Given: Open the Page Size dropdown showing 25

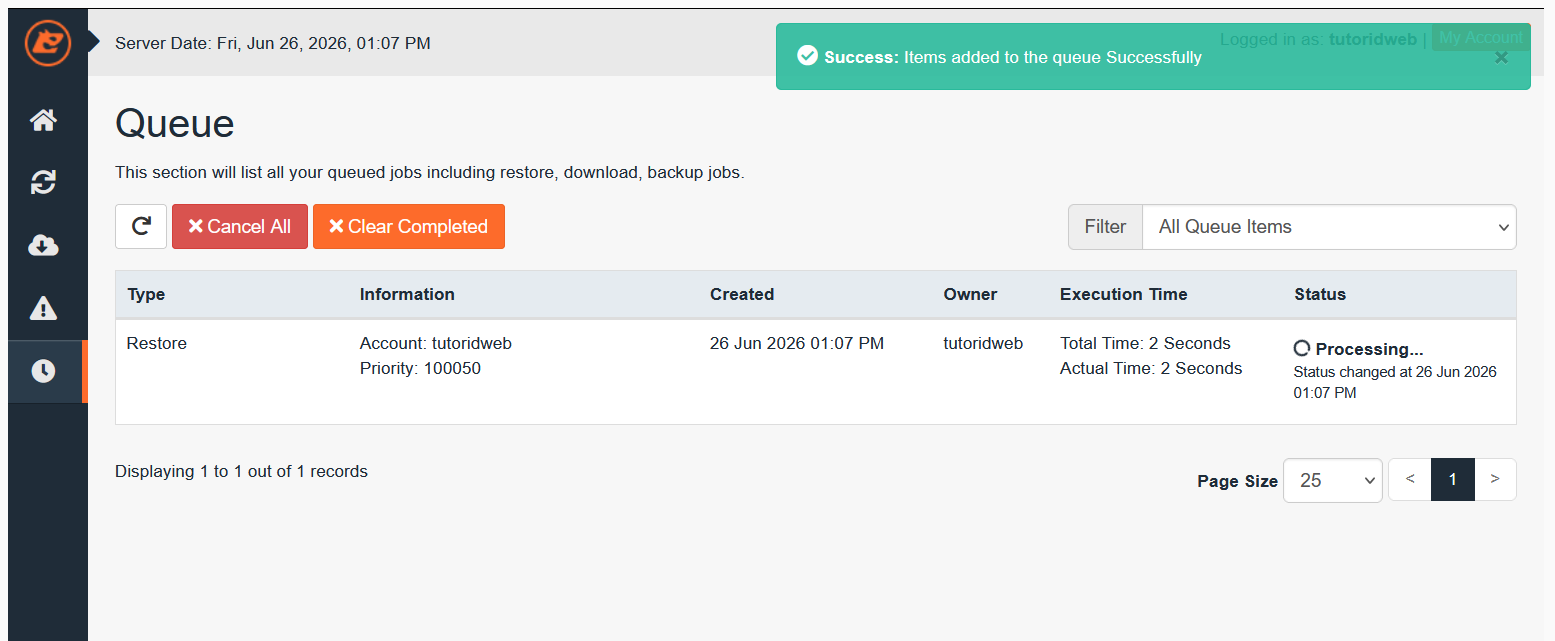Looking at the screenshot, I should point(1333,480).
